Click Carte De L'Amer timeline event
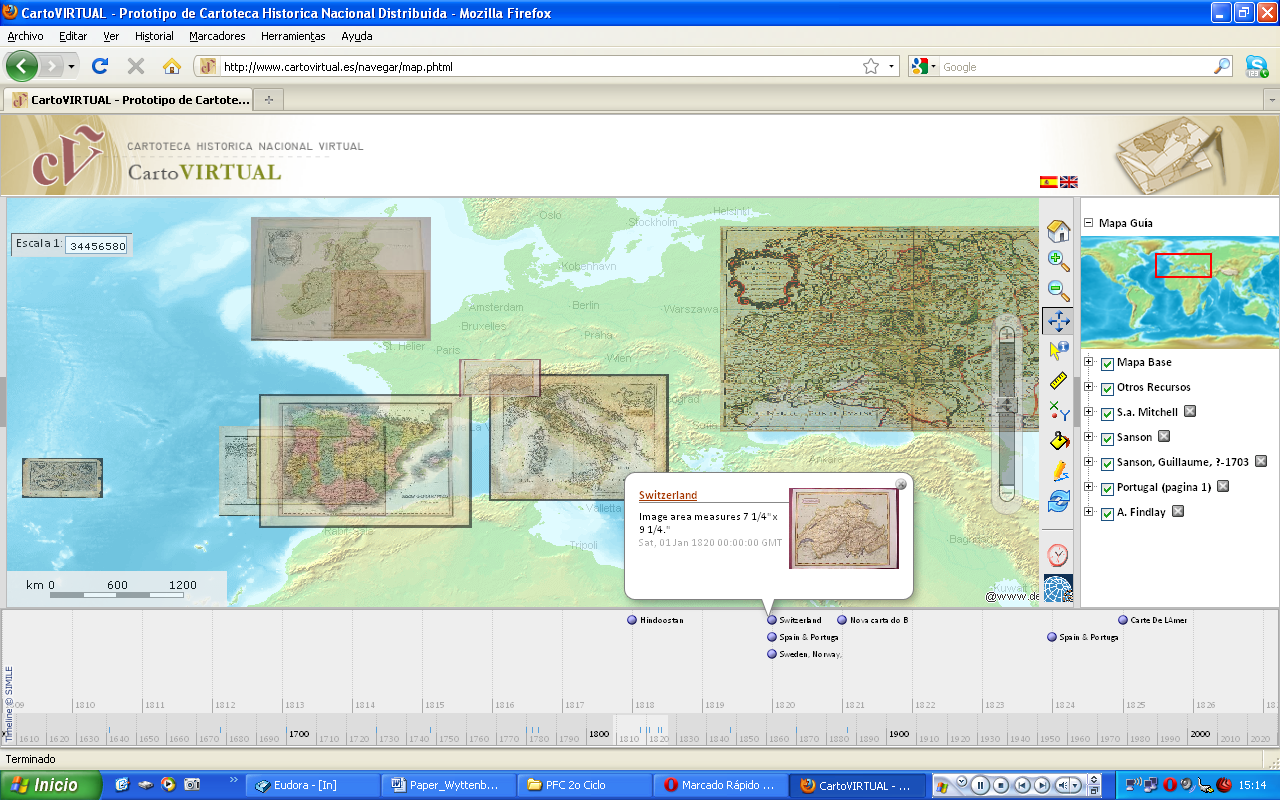The height and width of the screenshot is (800, 1280). (x=1153, y=620)
